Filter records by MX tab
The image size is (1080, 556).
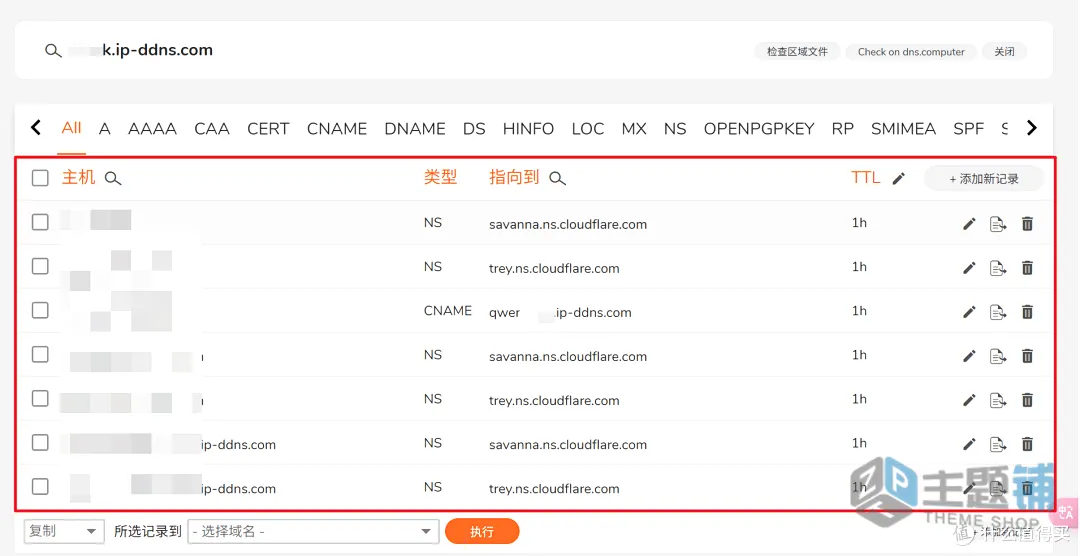point(634,129)
